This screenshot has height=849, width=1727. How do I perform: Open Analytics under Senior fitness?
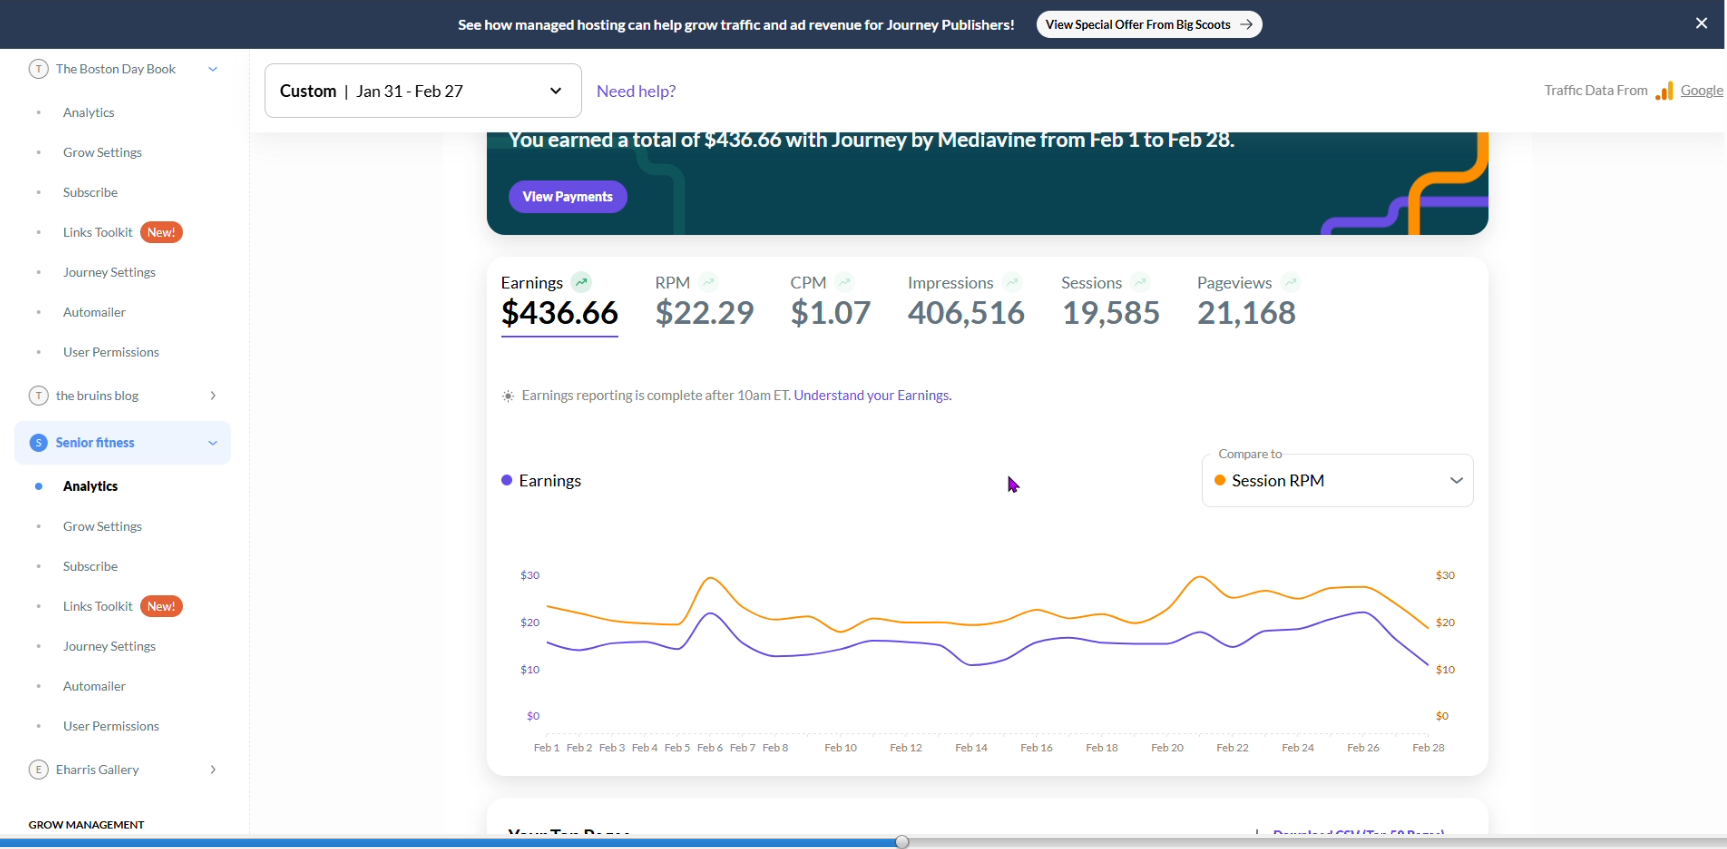90,486
